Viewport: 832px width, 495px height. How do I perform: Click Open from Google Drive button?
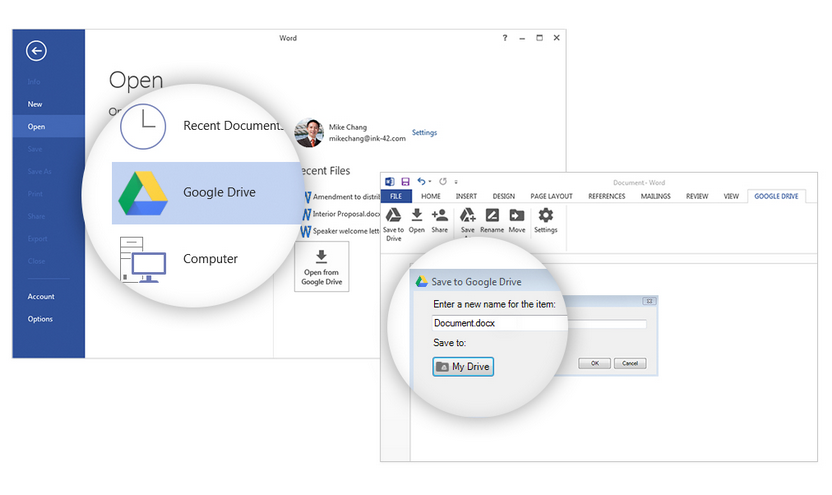(322, 267)
